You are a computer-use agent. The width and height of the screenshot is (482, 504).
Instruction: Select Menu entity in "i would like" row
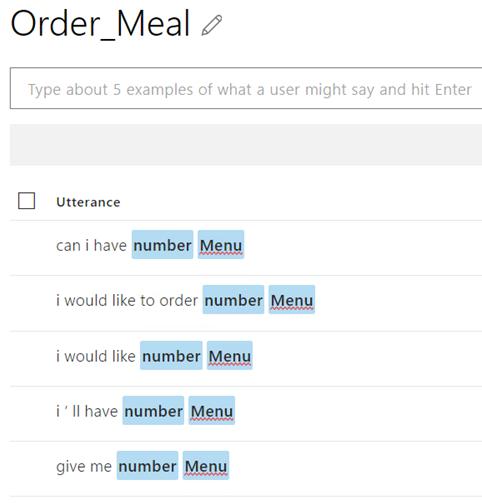230,355
